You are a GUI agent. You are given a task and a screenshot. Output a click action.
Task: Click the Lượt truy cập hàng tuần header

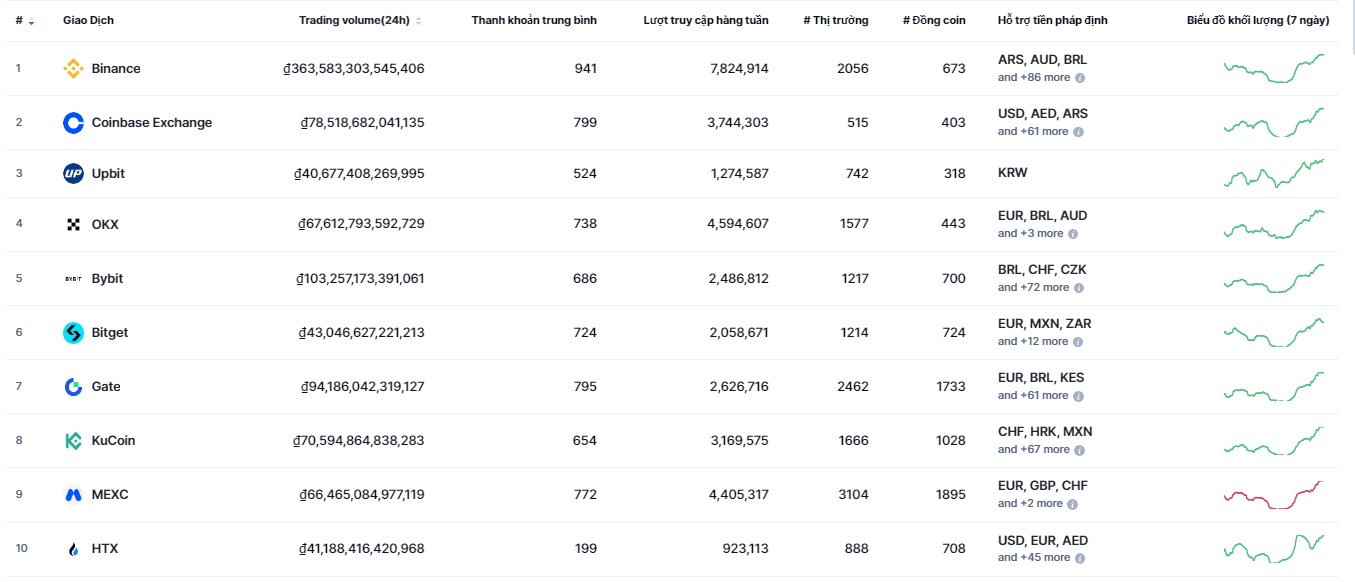coord(706,21)
